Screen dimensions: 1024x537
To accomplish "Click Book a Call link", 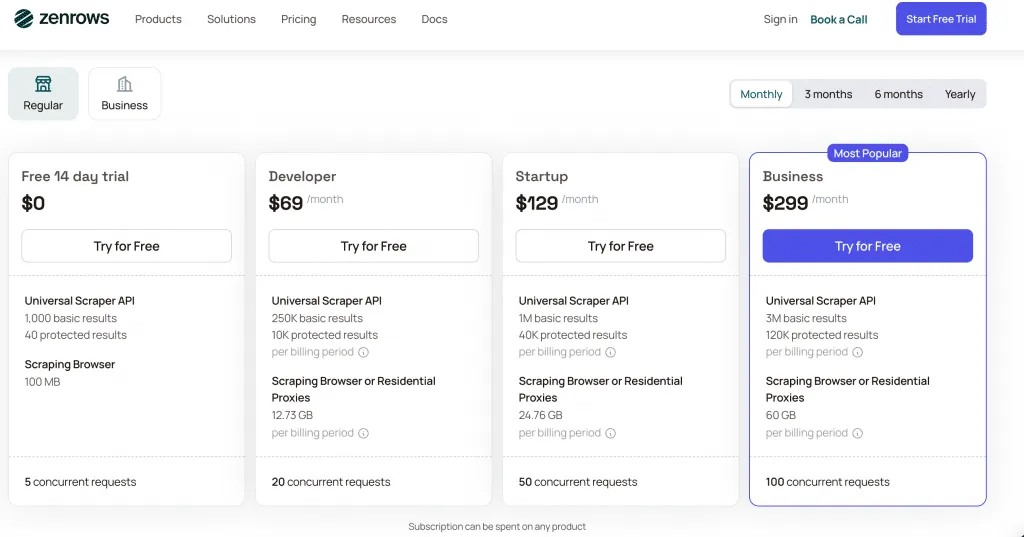I will (839, 20).
